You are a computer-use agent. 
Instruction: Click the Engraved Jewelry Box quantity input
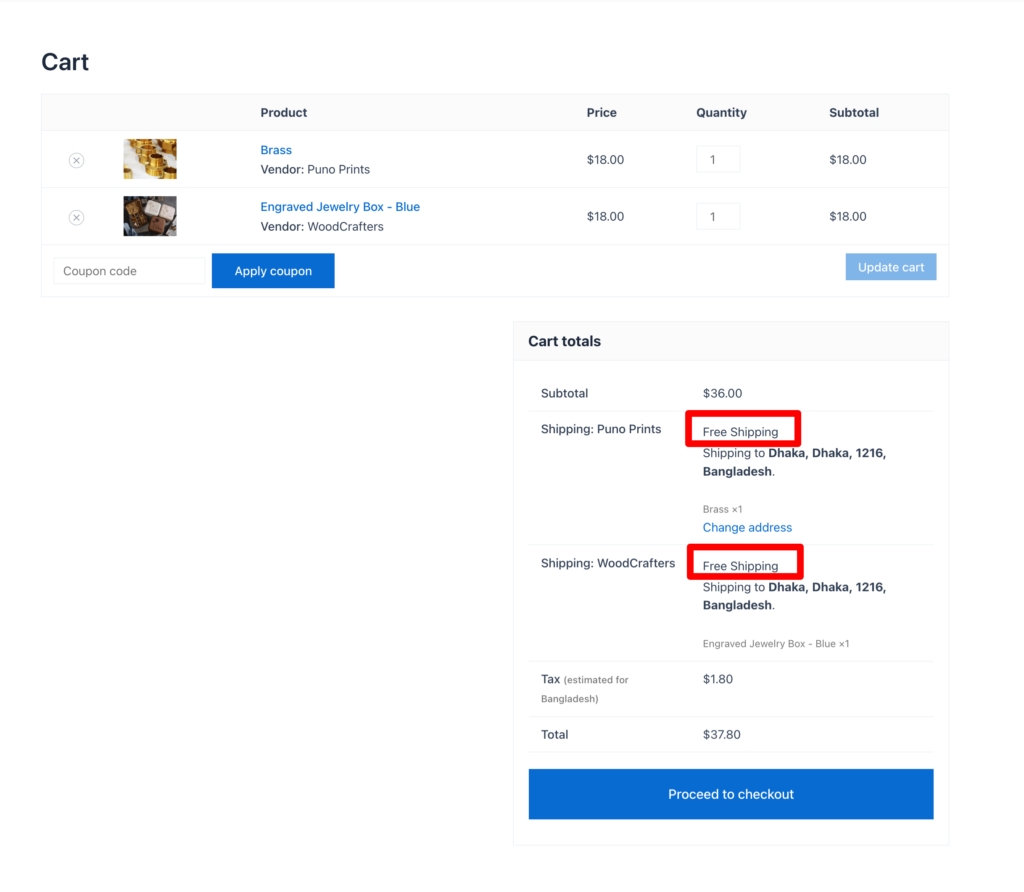point(718,216)
